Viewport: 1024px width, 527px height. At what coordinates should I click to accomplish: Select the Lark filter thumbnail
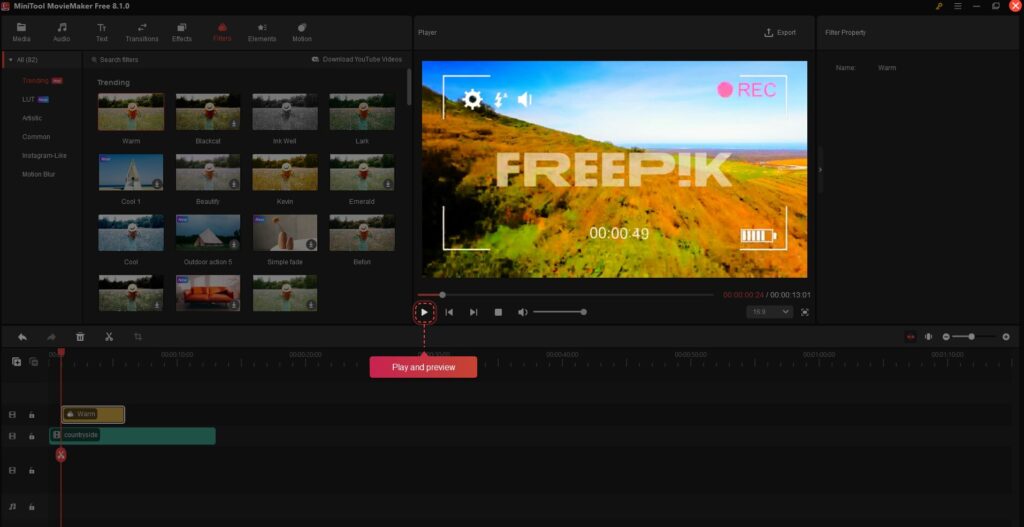tap(362, 112)
